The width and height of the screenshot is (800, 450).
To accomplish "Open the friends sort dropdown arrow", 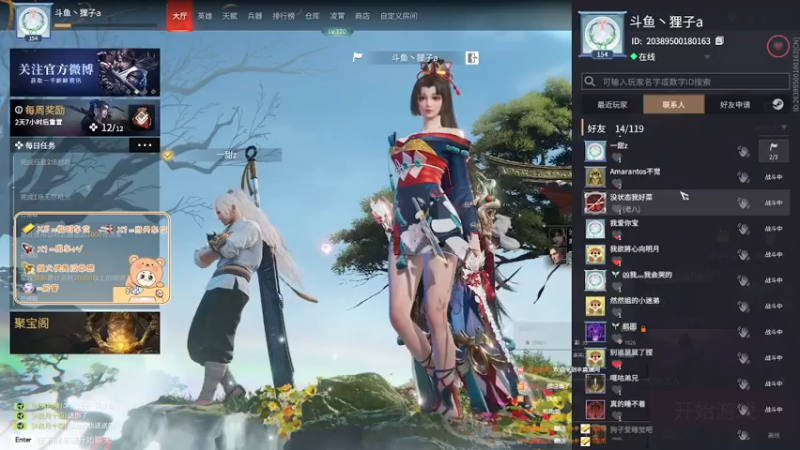I will 784,127.
